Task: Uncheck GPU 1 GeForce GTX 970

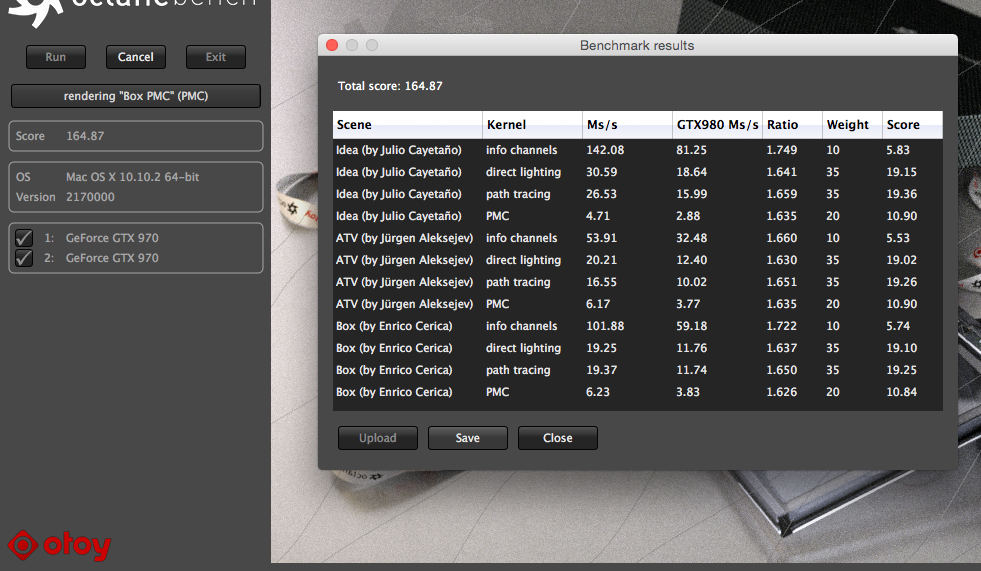Action: (x=24, y=238)
